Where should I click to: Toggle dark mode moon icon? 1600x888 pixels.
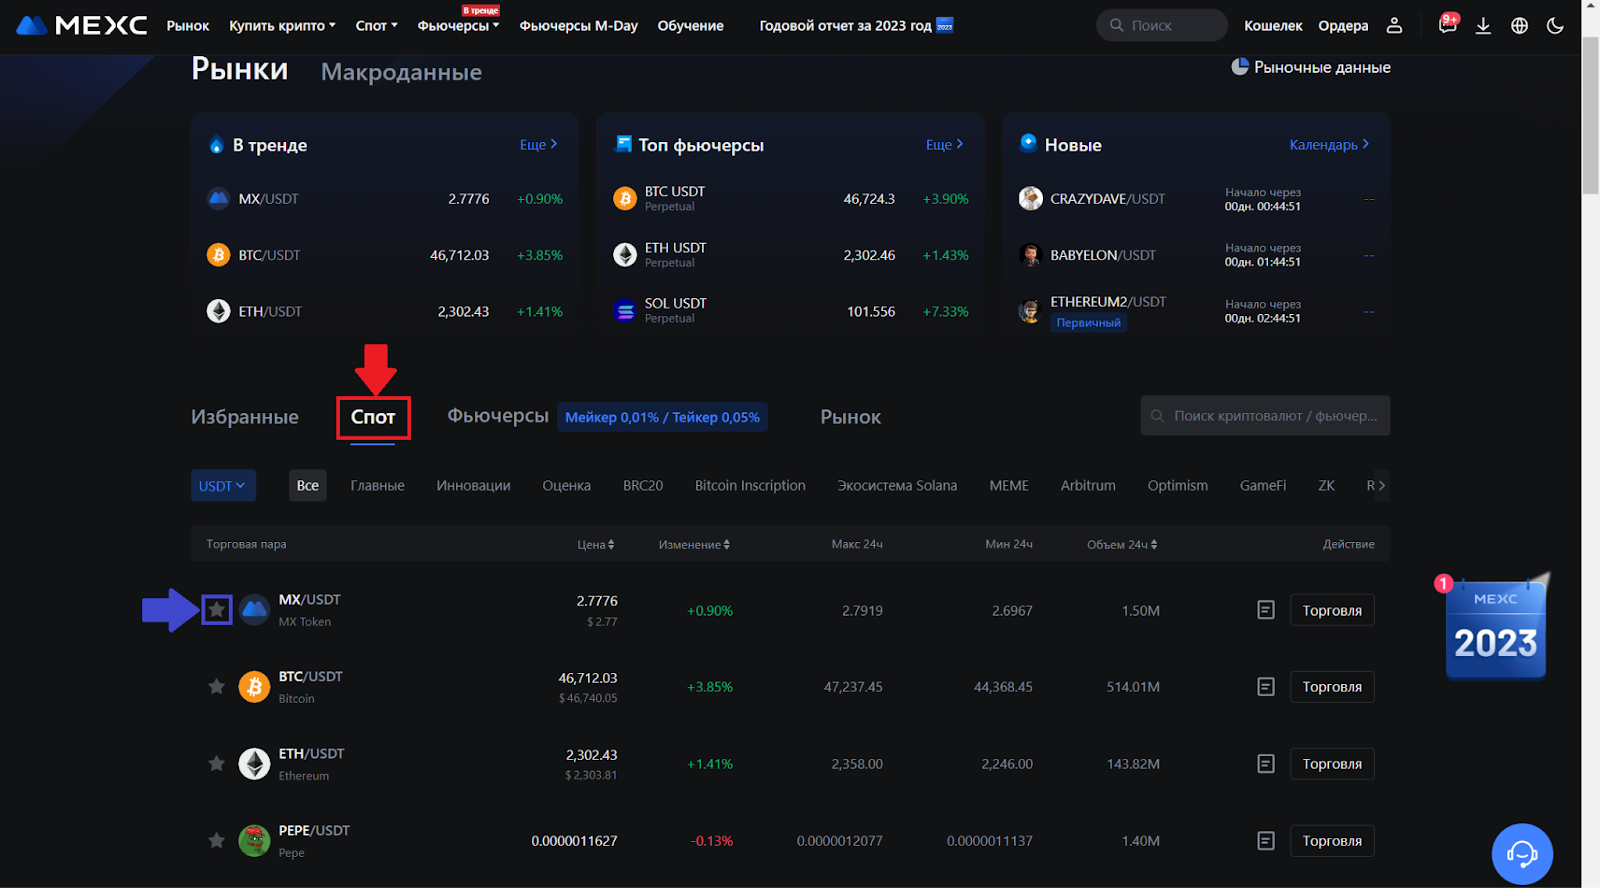coord(1555,26)
